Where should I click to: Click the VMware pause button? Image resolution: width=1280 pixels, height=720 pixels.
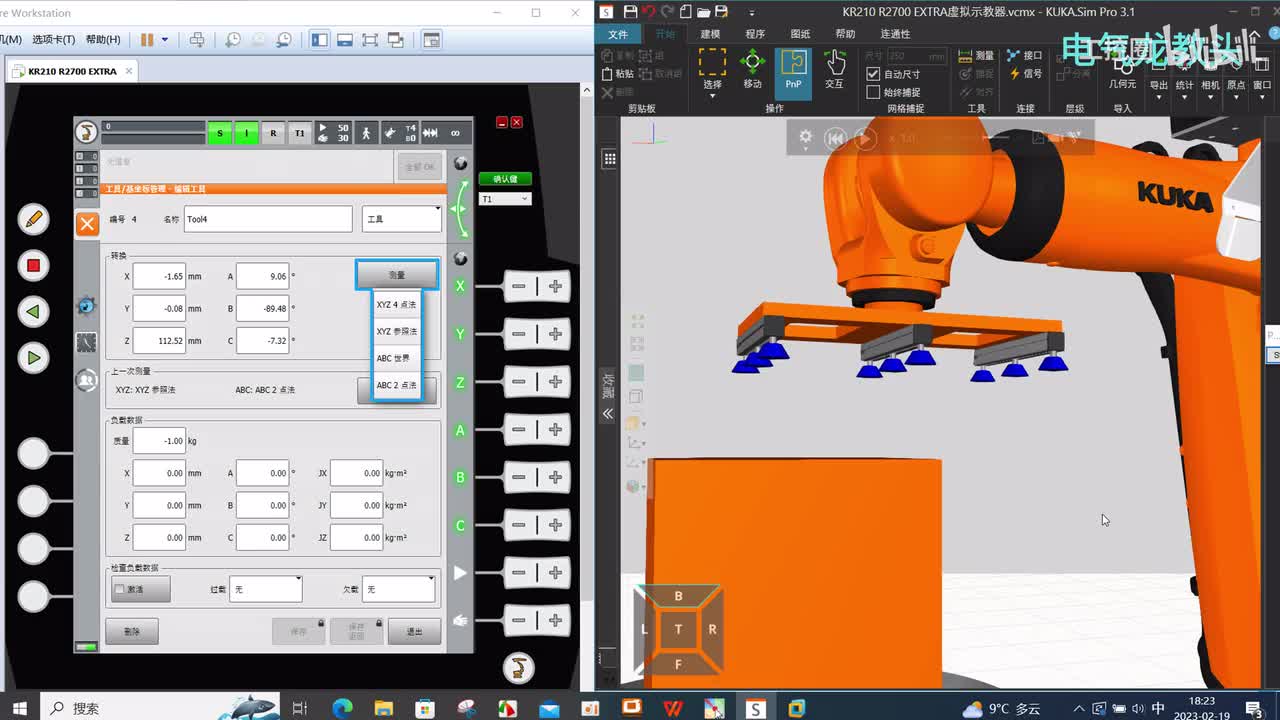(147, 40)
